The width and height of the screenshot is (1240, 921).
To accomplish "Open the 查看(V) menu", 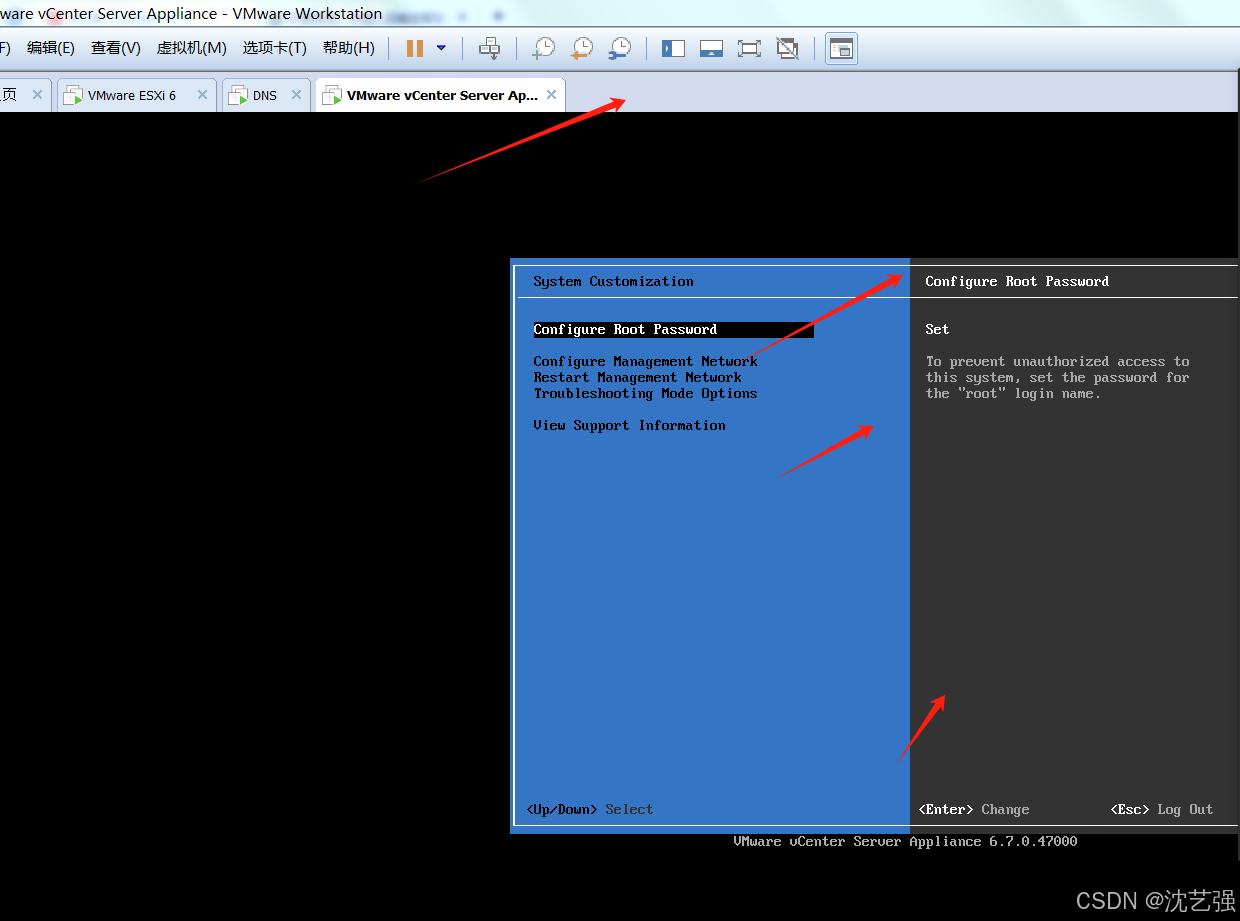I will 116,48.
